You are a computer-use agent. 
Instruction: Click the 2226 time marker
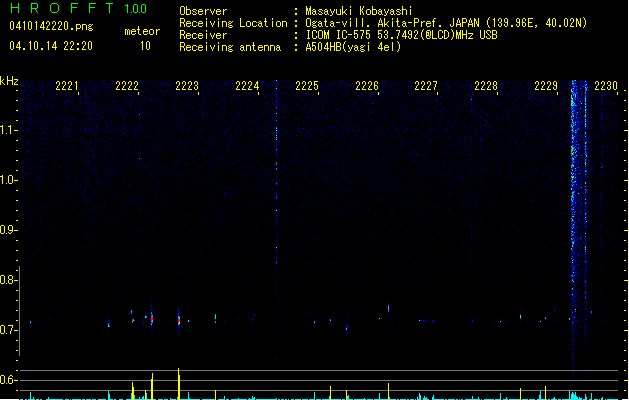(x=367, y=86)
